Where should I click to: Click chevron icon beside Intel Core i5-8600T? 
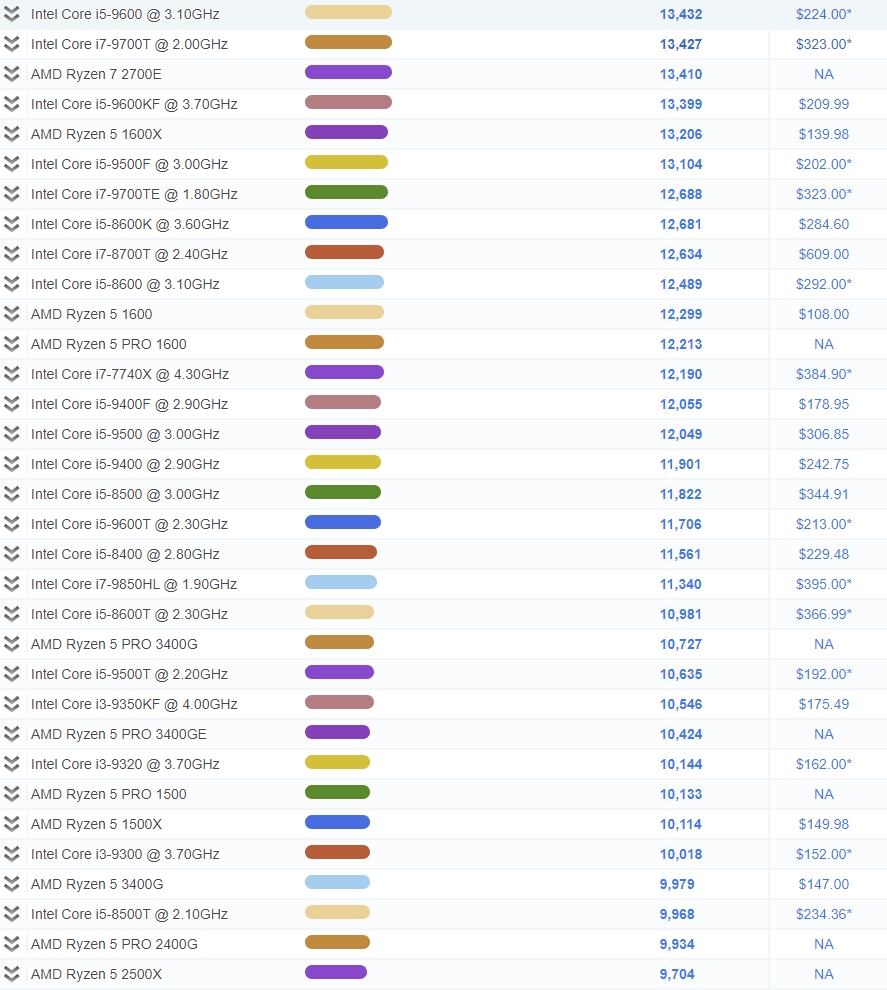pos(12,614)
